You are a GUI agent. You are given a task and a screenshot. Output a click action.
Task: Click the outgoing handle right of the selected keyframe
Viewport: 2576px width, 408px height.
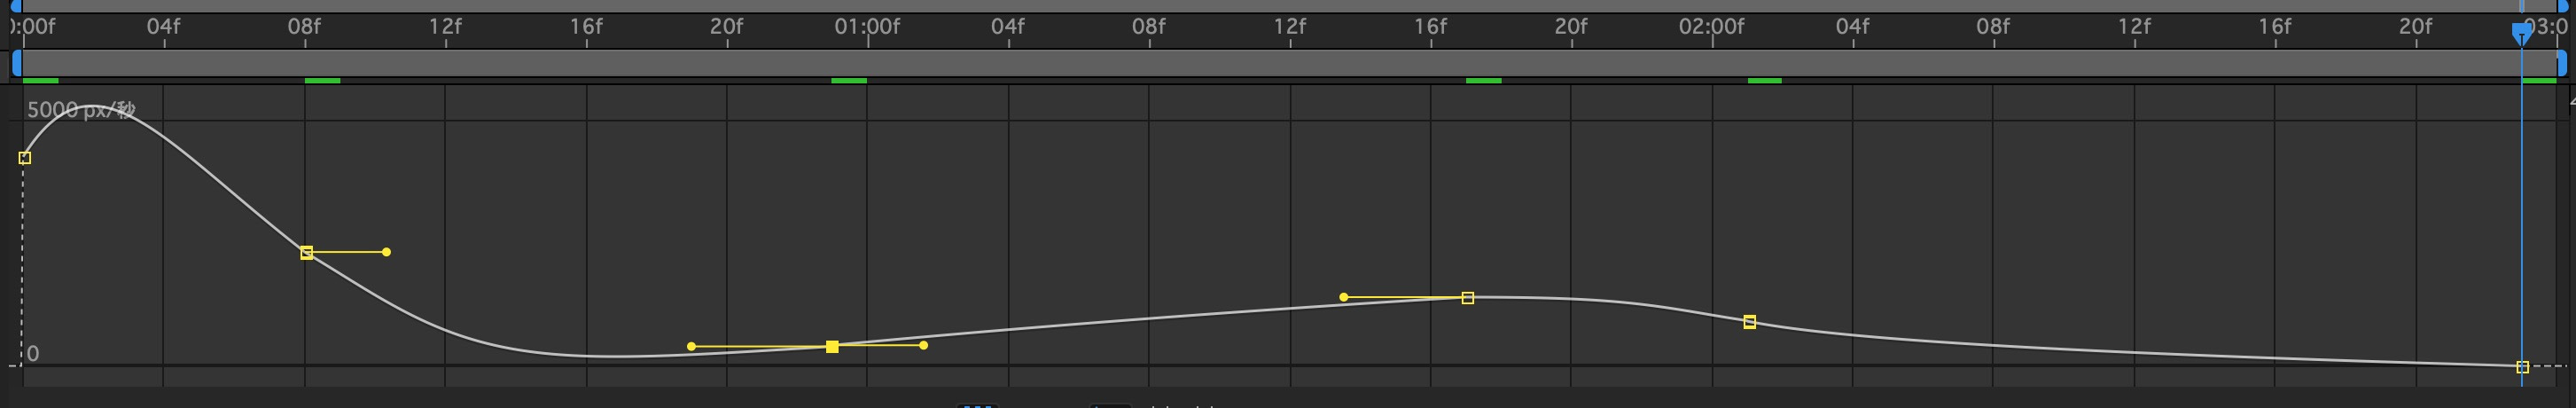point(923,345)
